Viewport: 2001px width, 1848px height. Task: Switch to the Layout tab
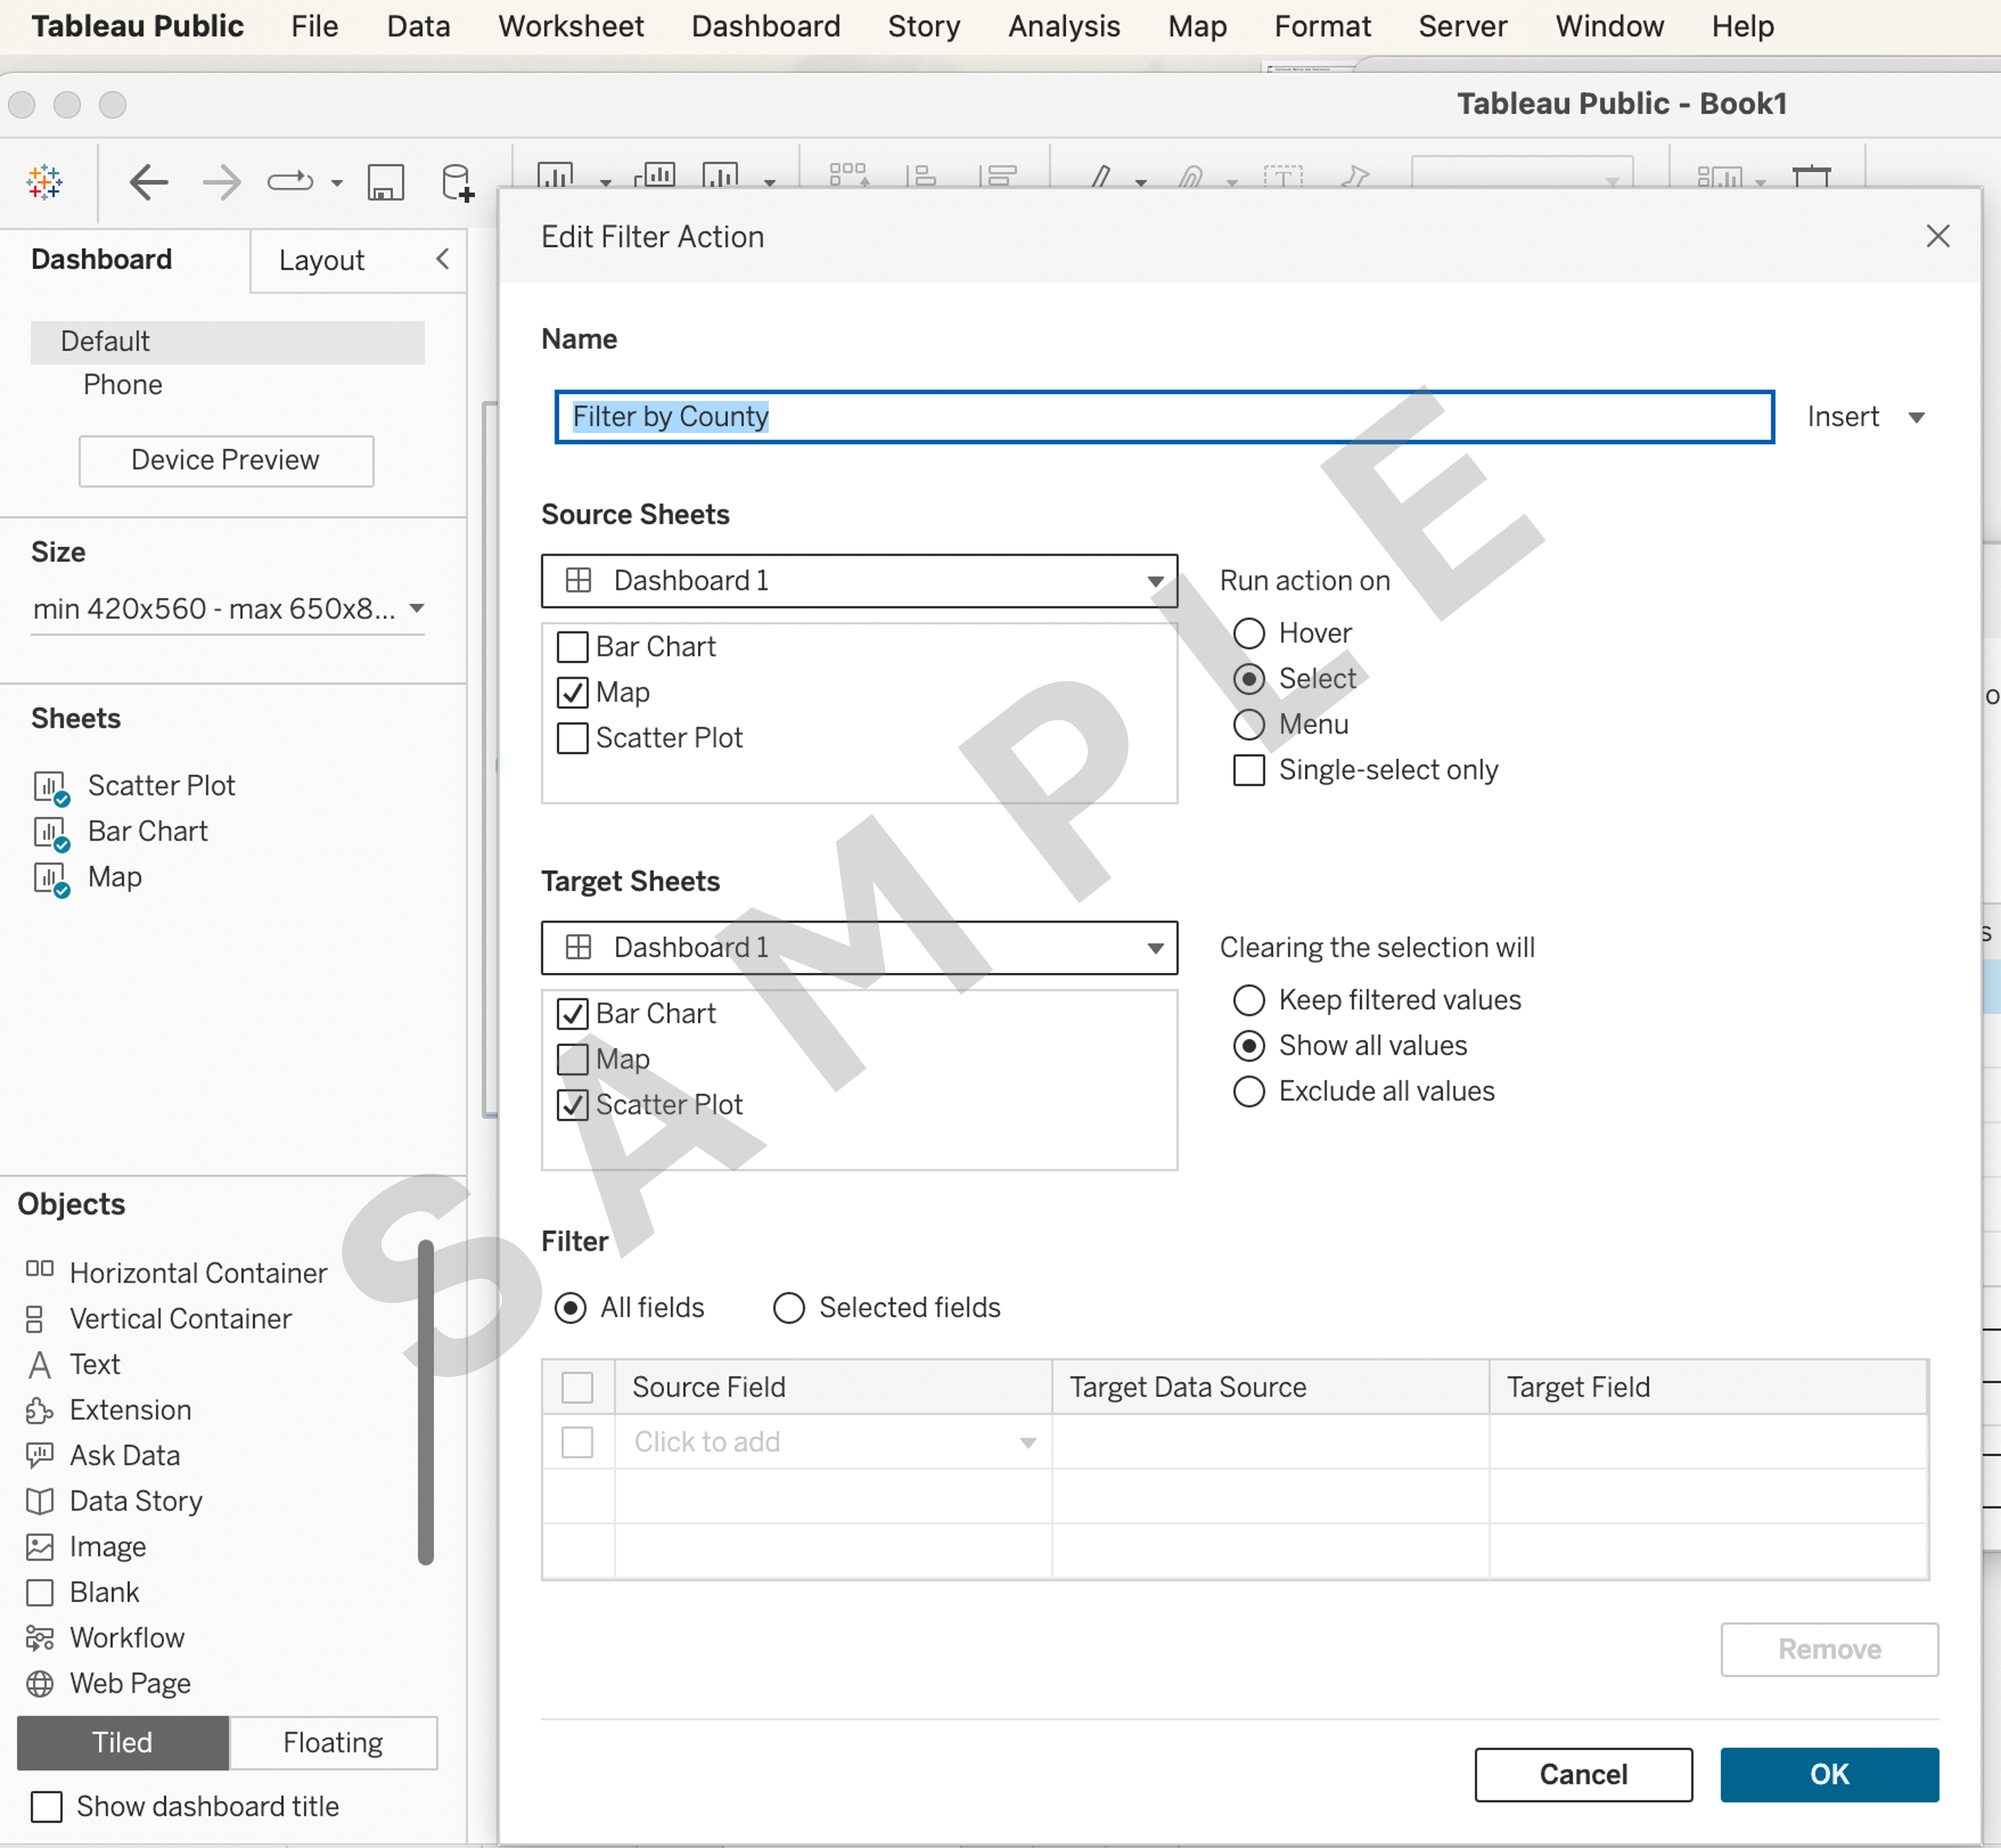tap(321, 261)
